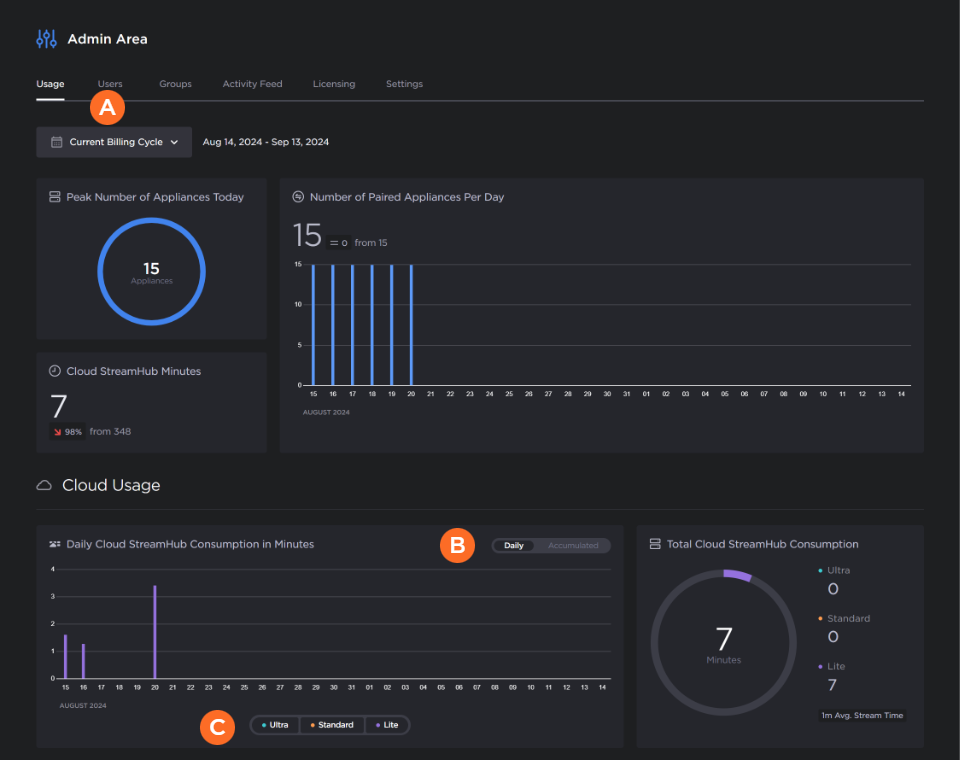Viewport: 960px width, 760px height.
Task: Switch chart view to Accumulated
Action: pos(573,546)
